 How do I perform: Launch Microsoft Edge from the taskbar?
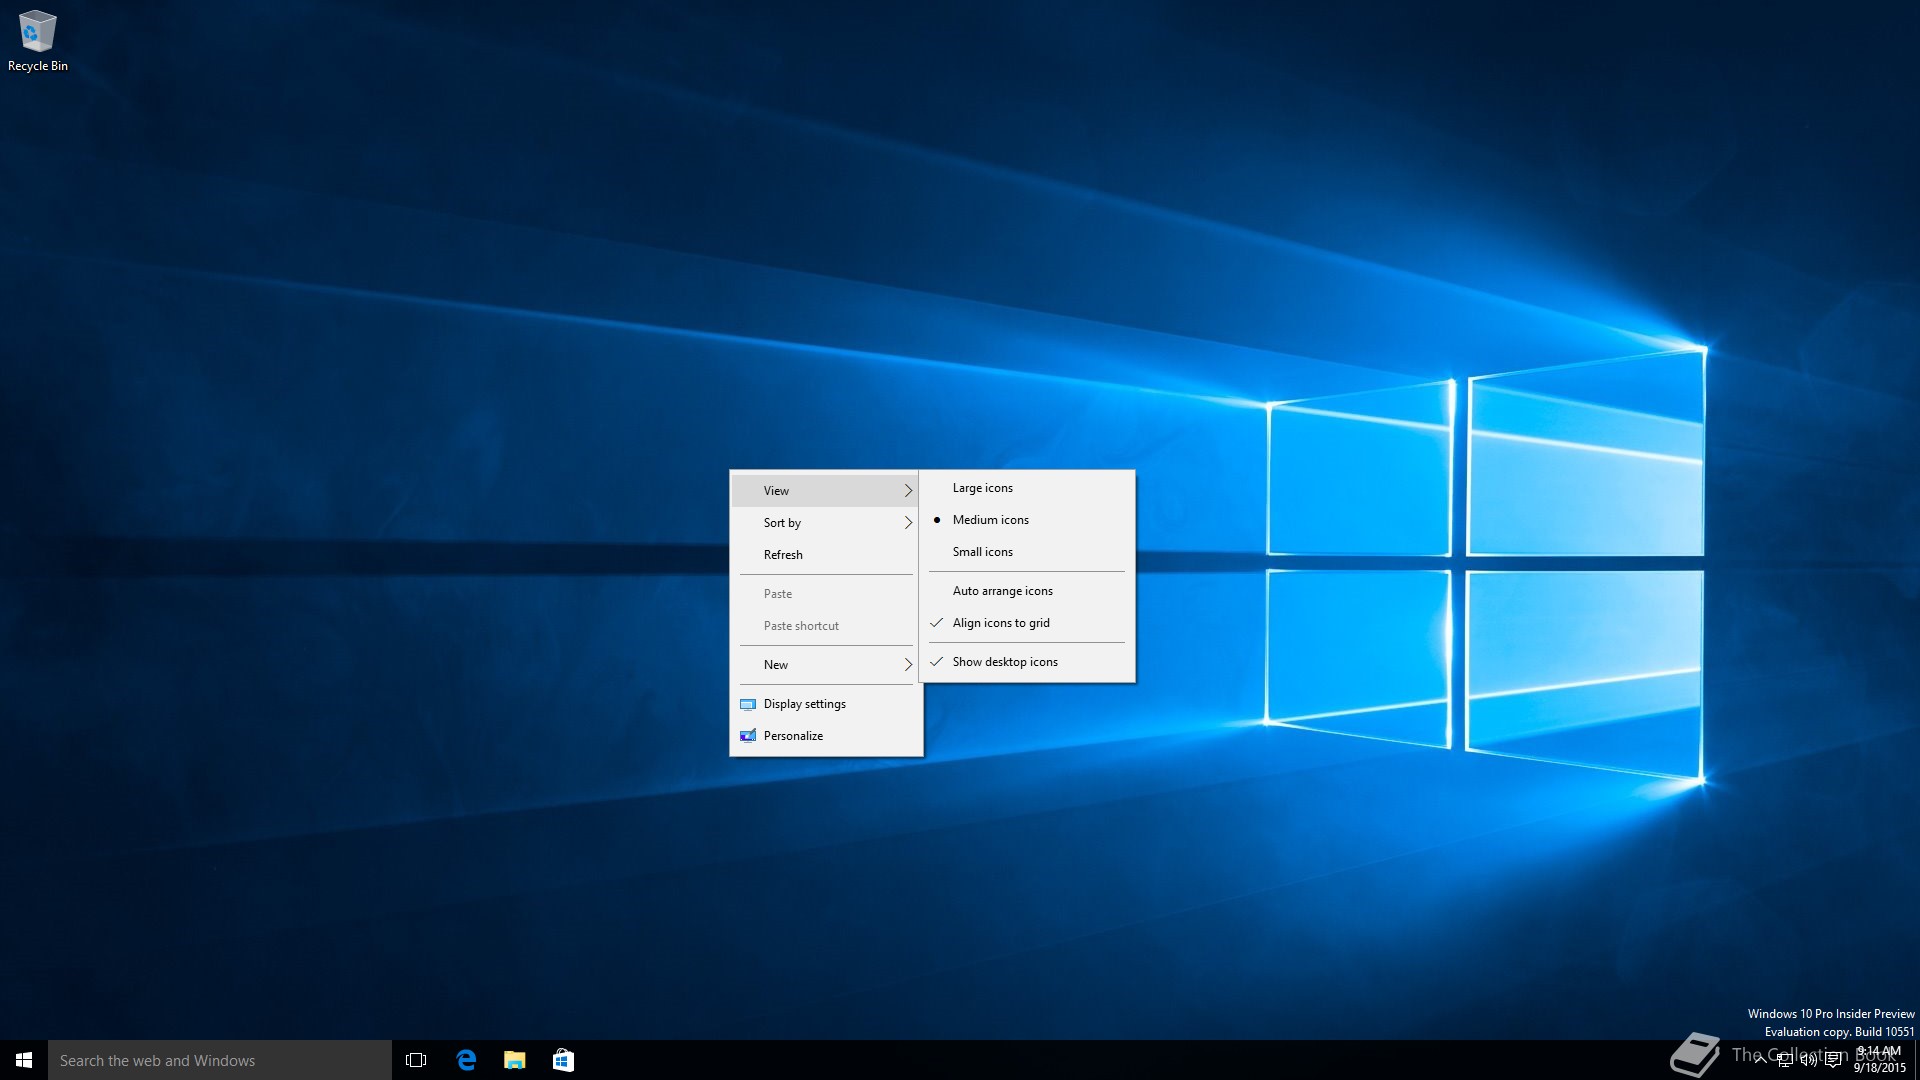pyautogui.click(x=466, y=1060)
